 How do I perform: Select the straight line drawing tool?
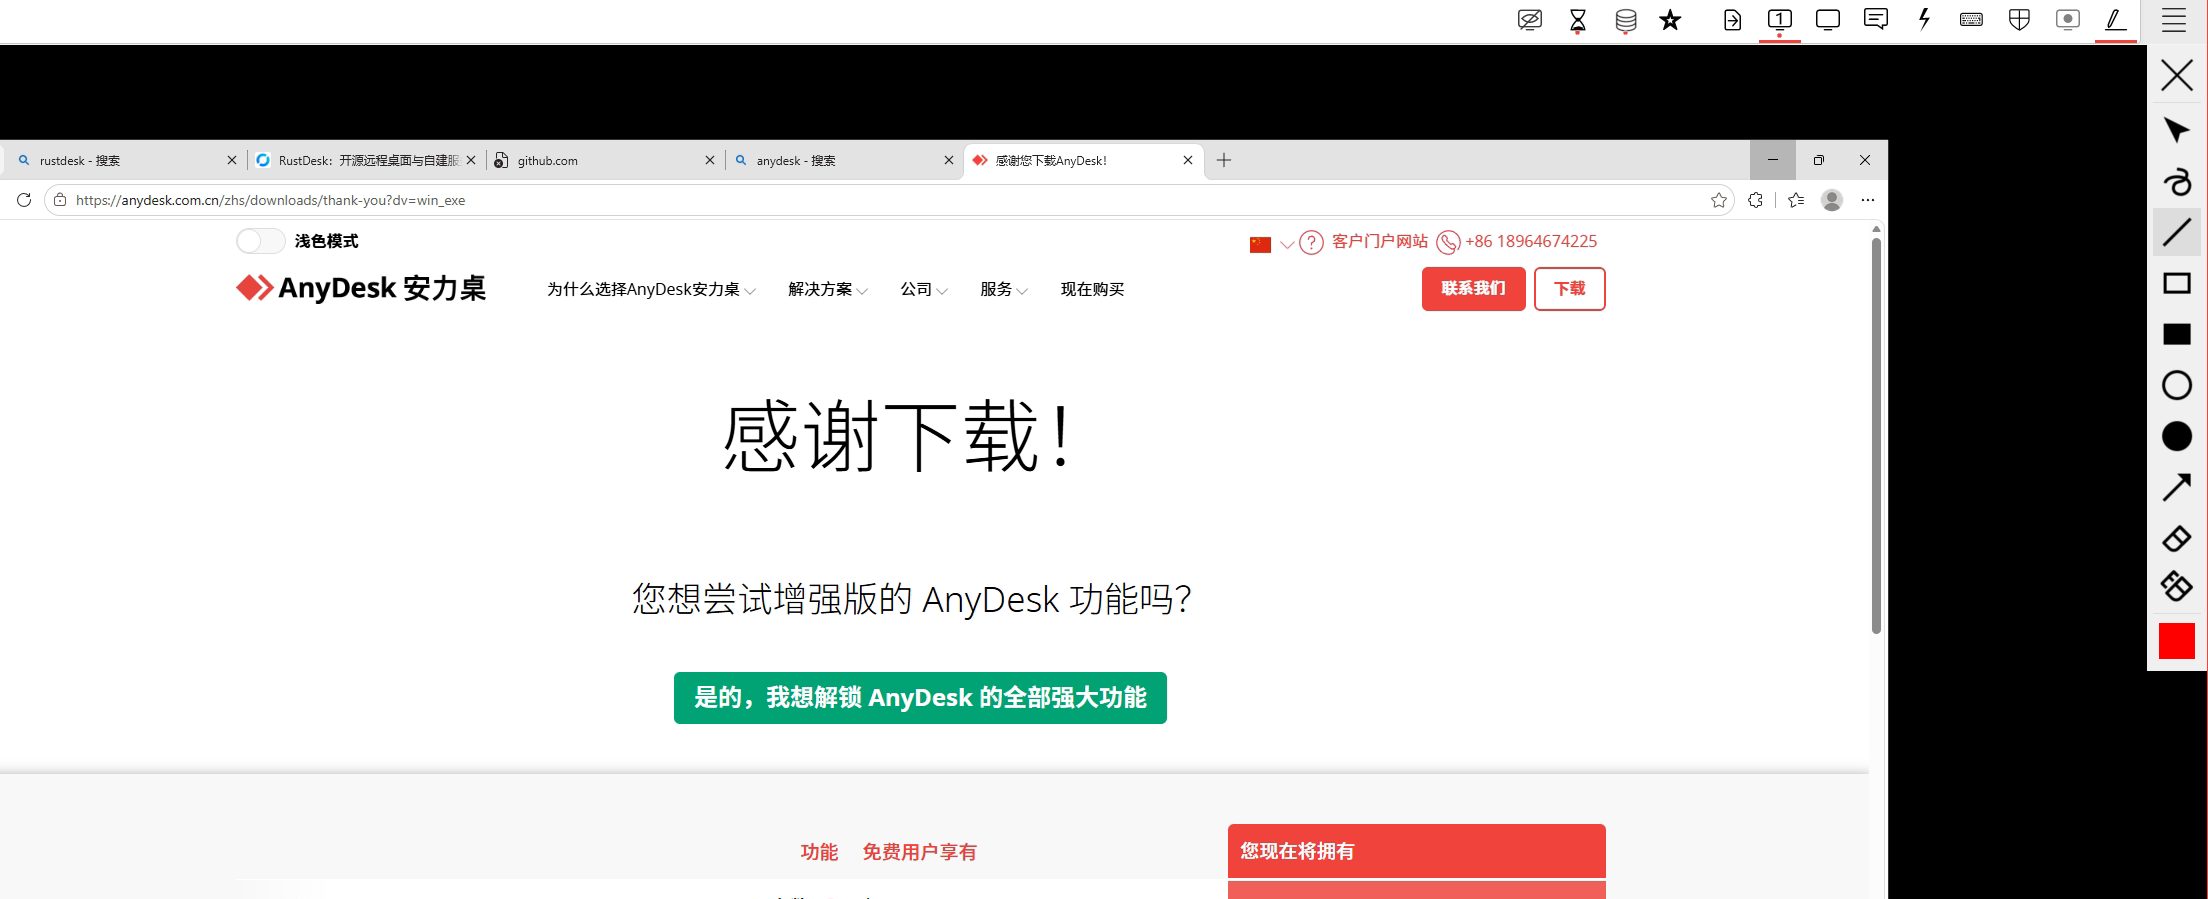2176,232
